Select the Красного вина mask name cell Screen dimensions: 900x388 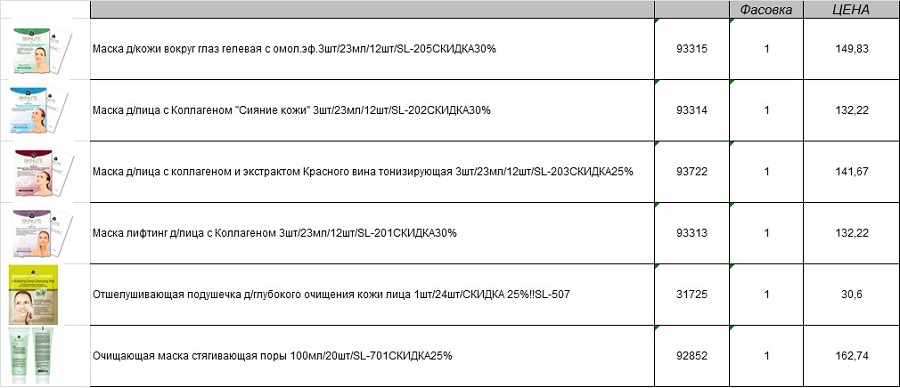pyautogui.click(x=372, y=172)
